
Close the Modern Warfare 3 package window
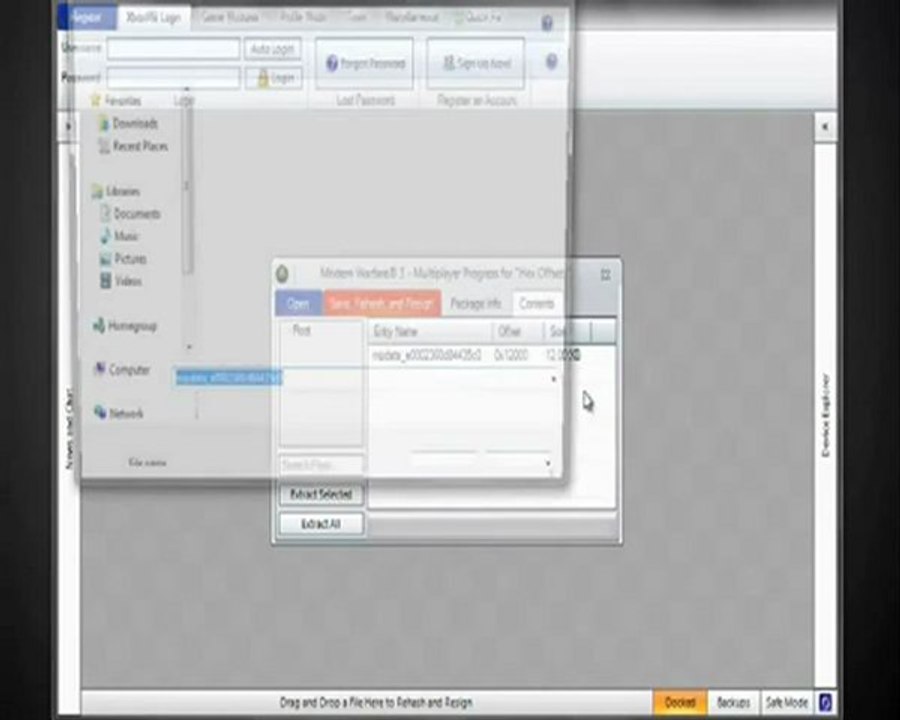coord(606,274)
